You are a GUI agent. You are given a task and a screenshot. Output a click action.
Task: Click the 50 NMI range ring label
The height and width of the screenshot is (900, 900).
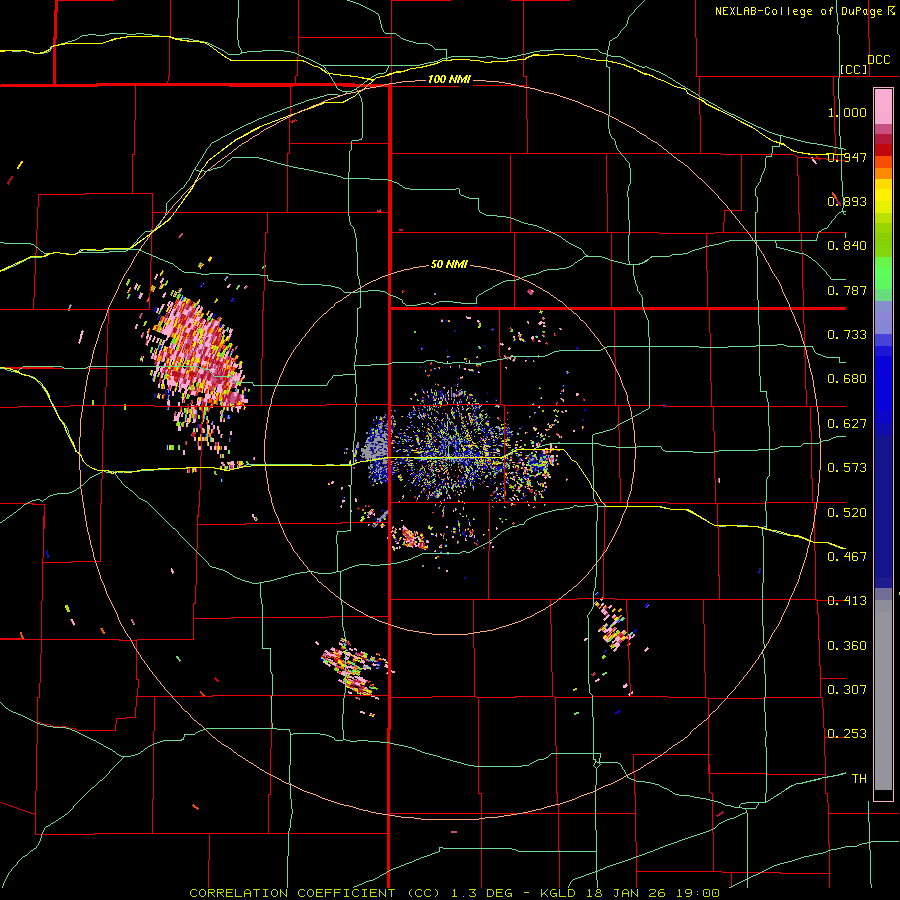449,265
